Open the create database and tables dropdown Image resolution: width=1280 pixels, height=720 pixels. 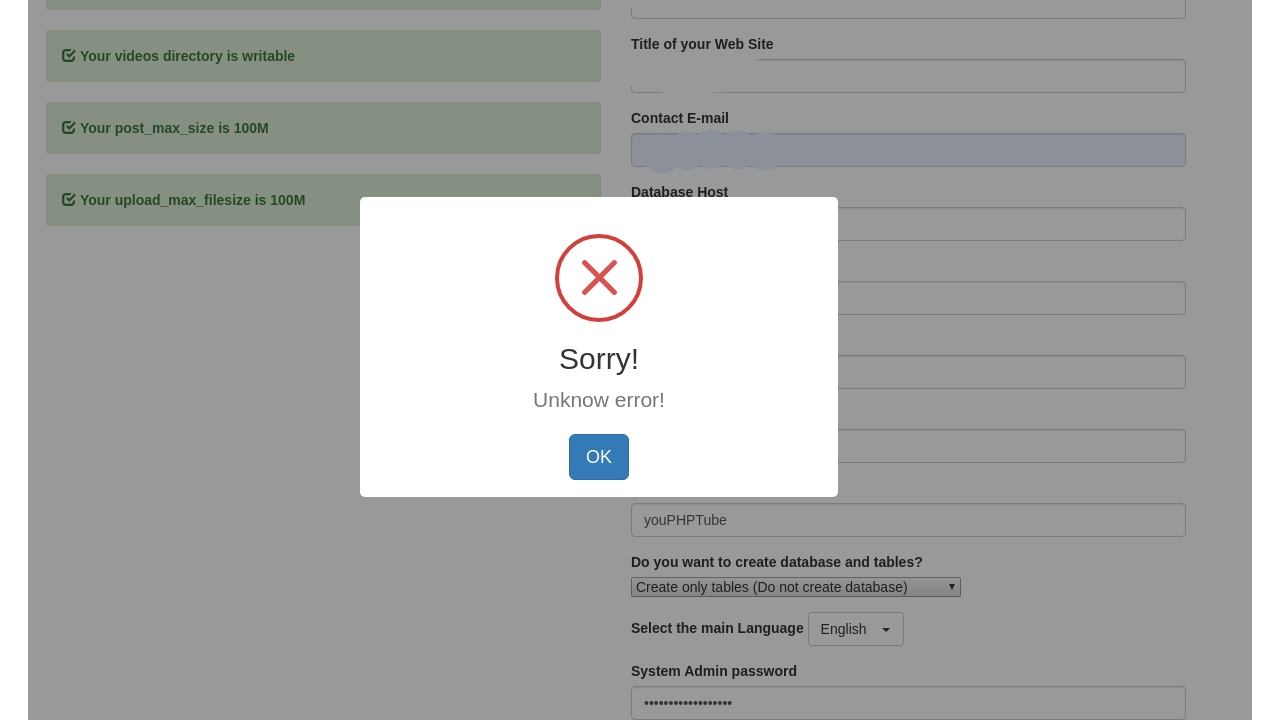[796, 587]
